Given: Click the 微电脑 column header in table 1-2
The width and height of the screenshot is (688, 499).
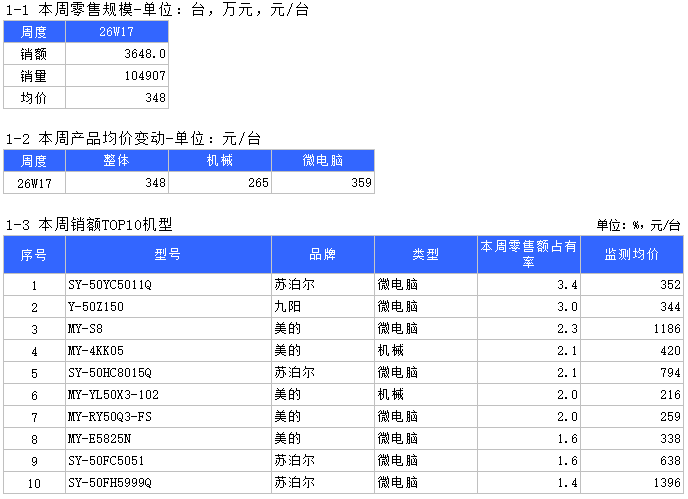Looking at the screenshot, I should 322,161.
